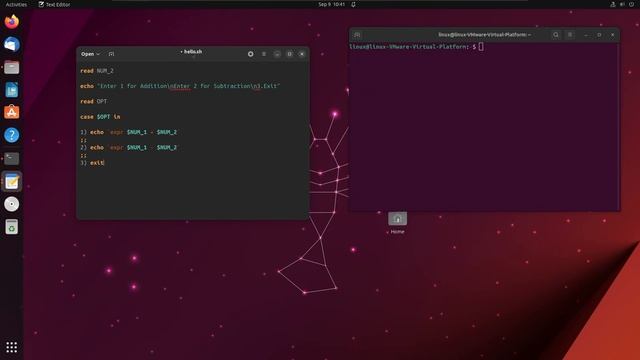Image resolution: width=640 pixels, height=360 pixels.
Task: Click notification bell beside the clock
Action: click(353, 4)
